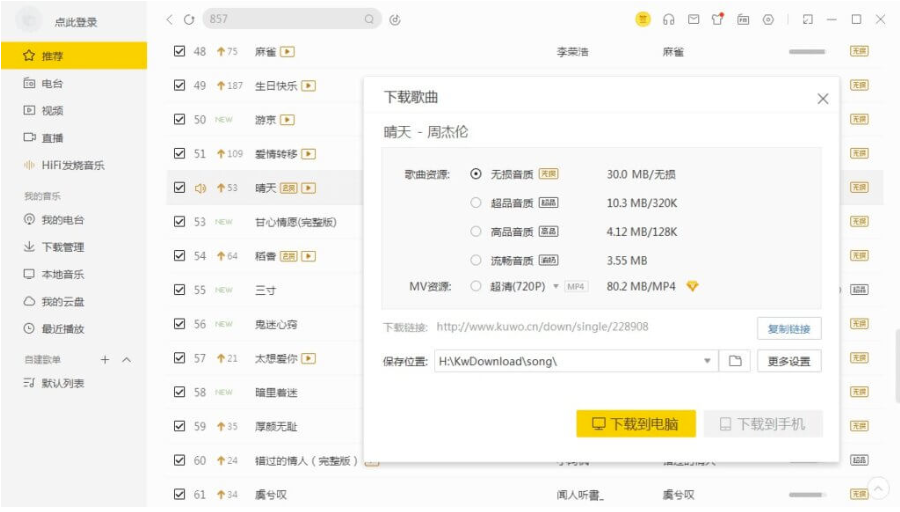Click the folder browse icon for save location

[x=735, y=361]
